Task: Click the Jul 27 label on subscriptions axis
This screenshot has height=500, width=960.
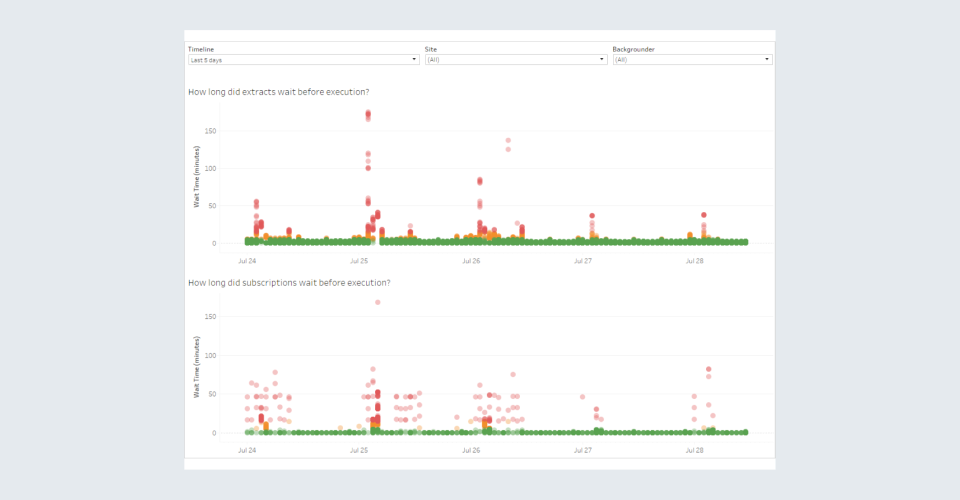Action: [582, 451]
